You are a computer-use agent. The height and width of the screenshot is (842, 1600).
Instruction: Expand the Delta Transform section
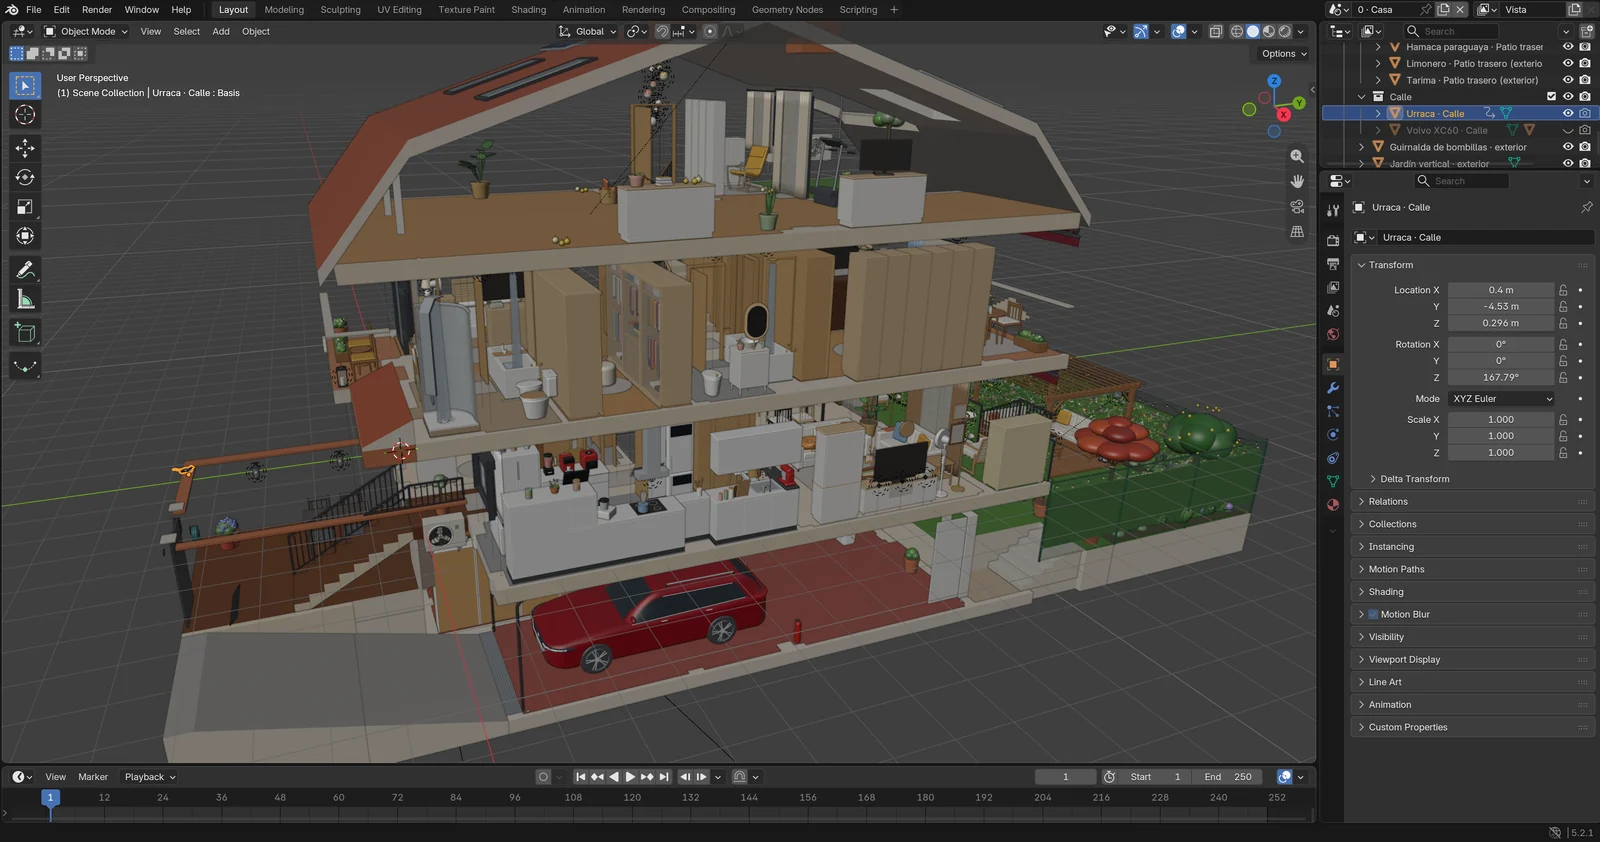[x=1414, y=479]
